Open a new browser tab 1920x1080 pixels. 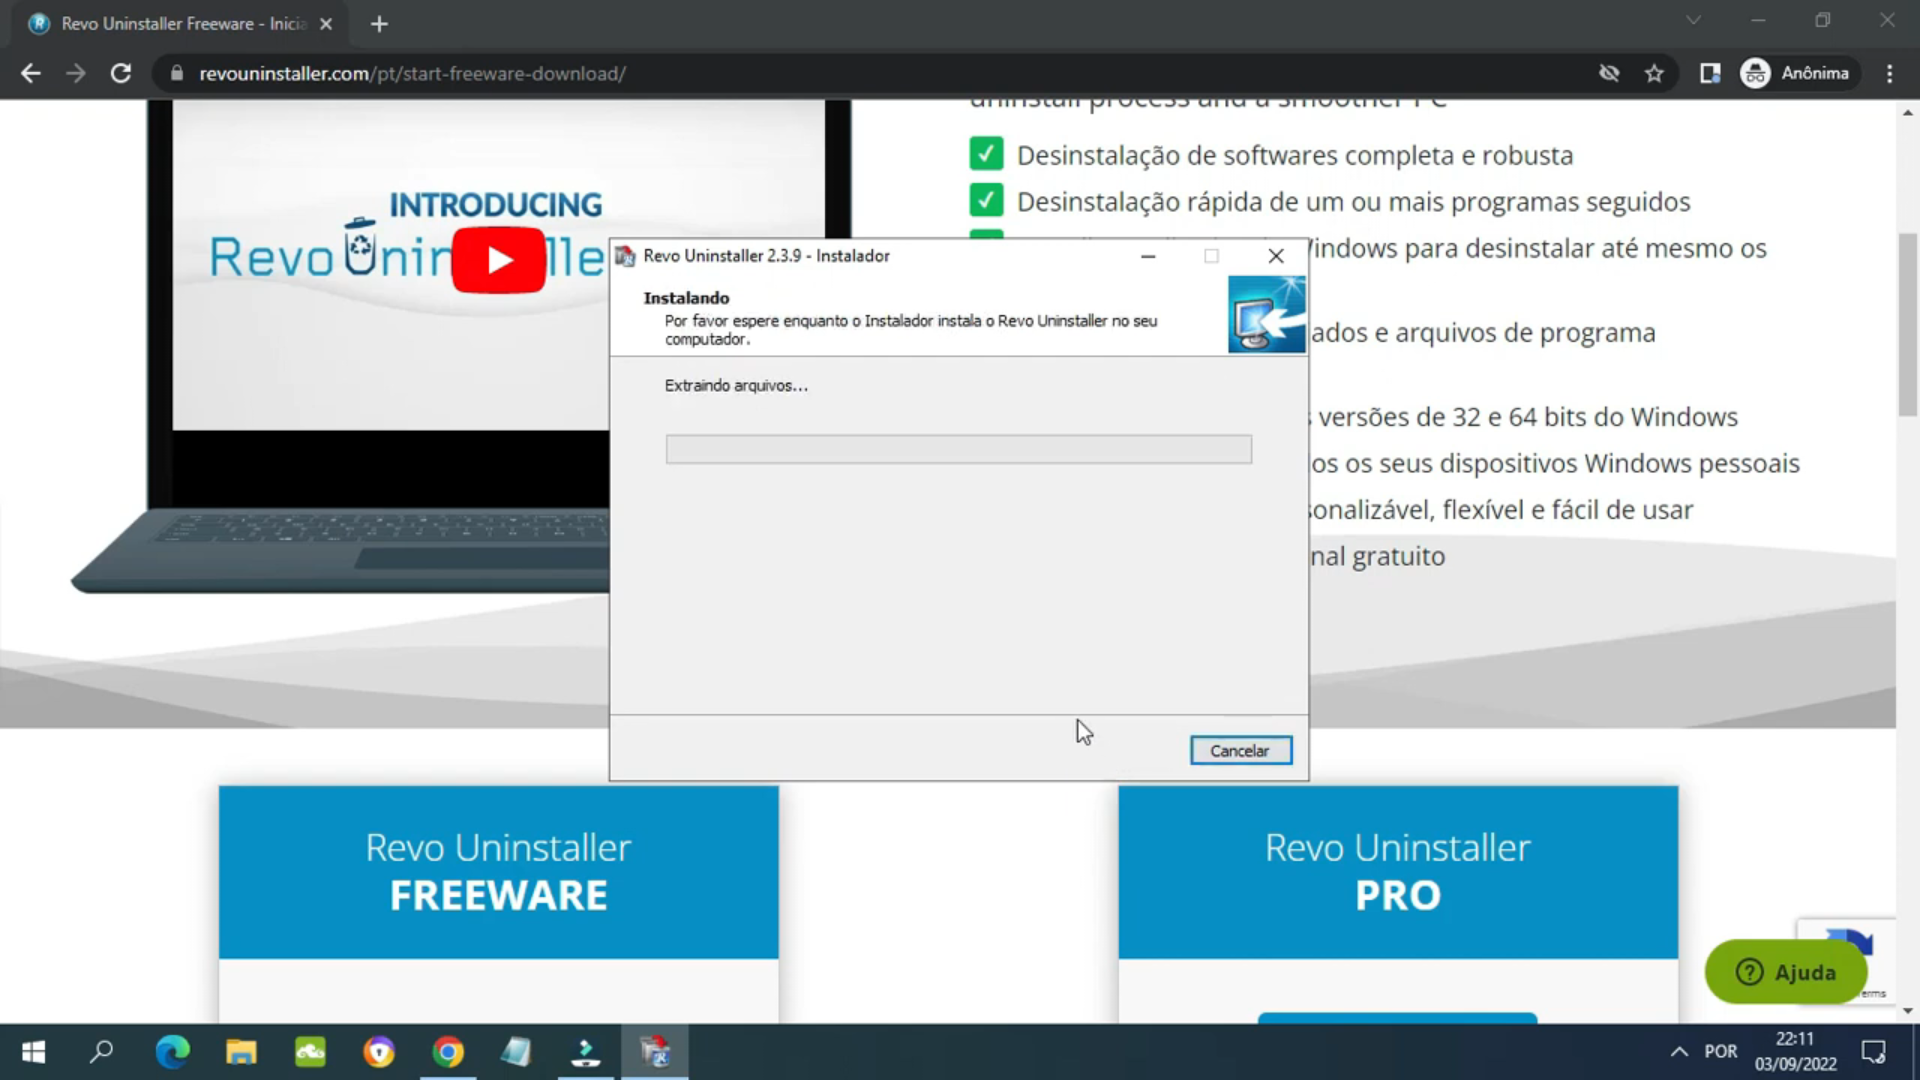(x=379, y=24)
